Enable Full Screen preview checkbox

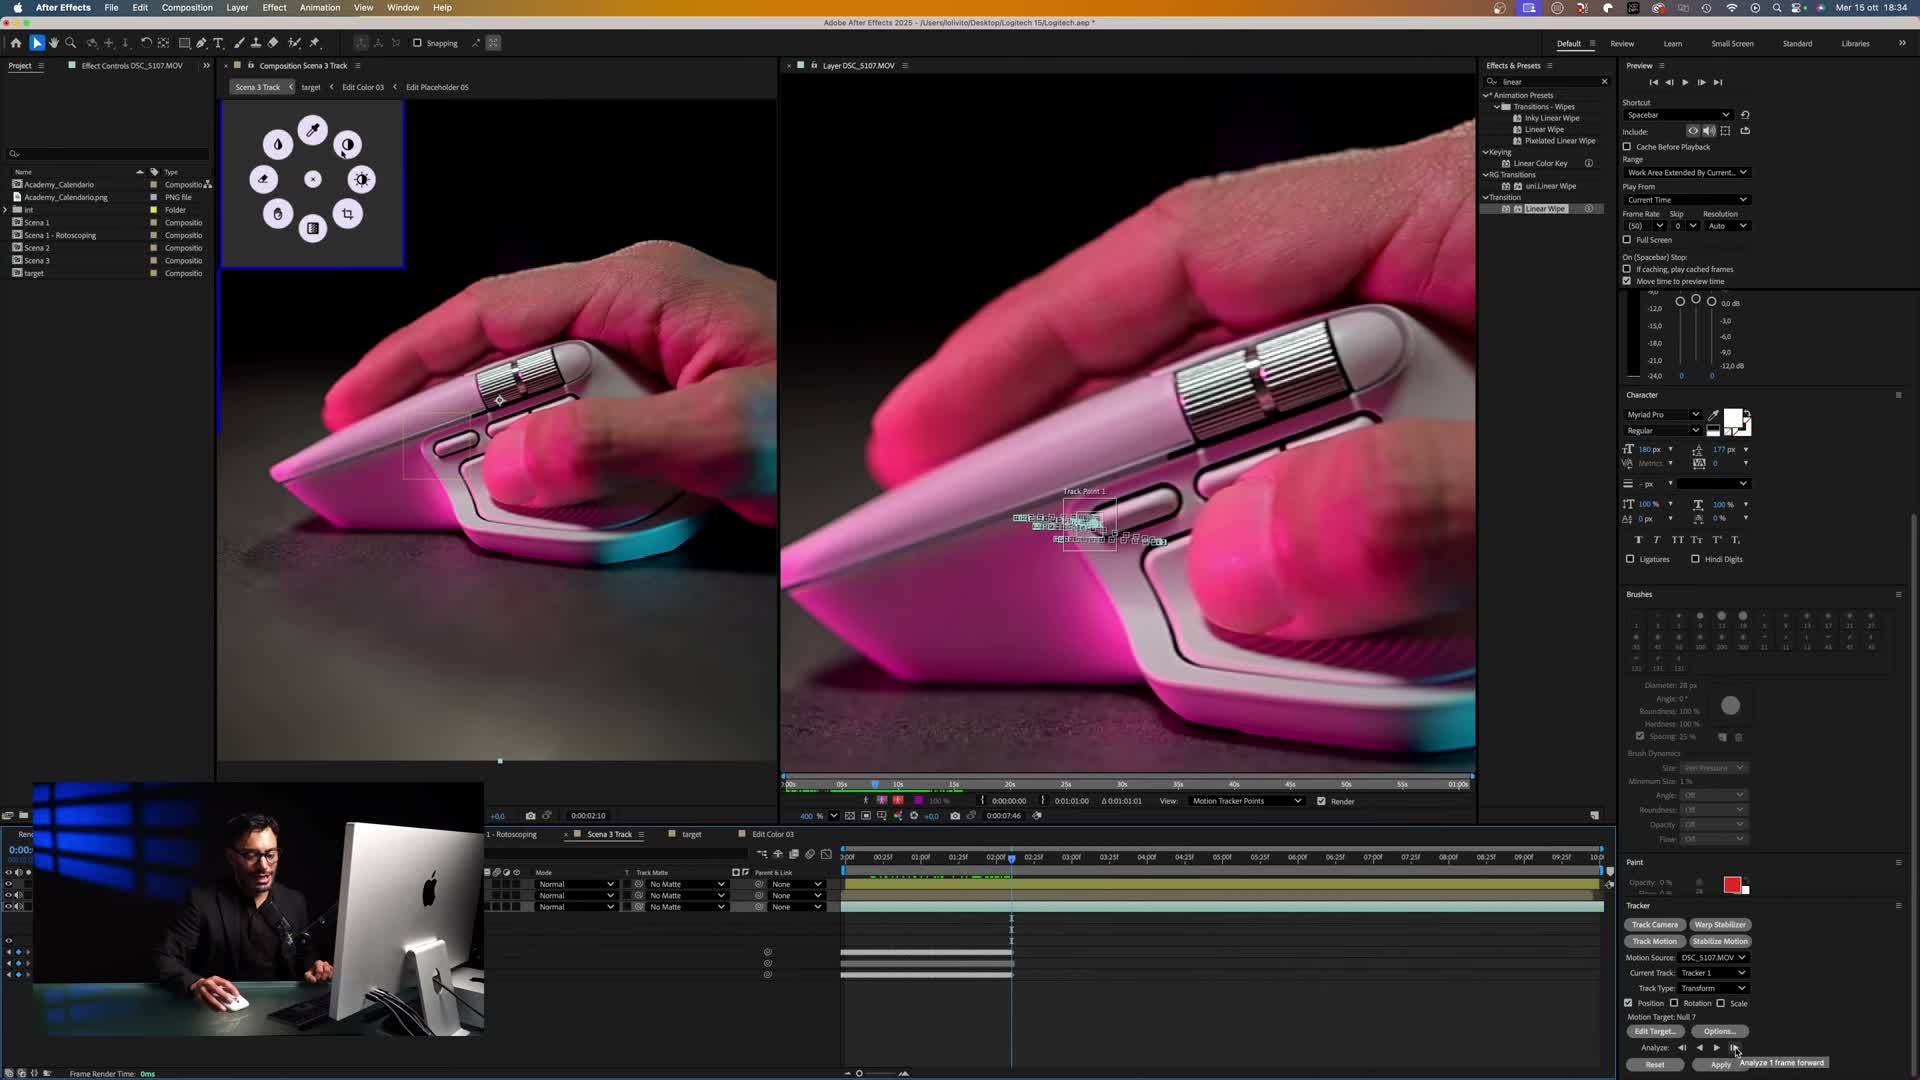click(x=1627, y=240)
